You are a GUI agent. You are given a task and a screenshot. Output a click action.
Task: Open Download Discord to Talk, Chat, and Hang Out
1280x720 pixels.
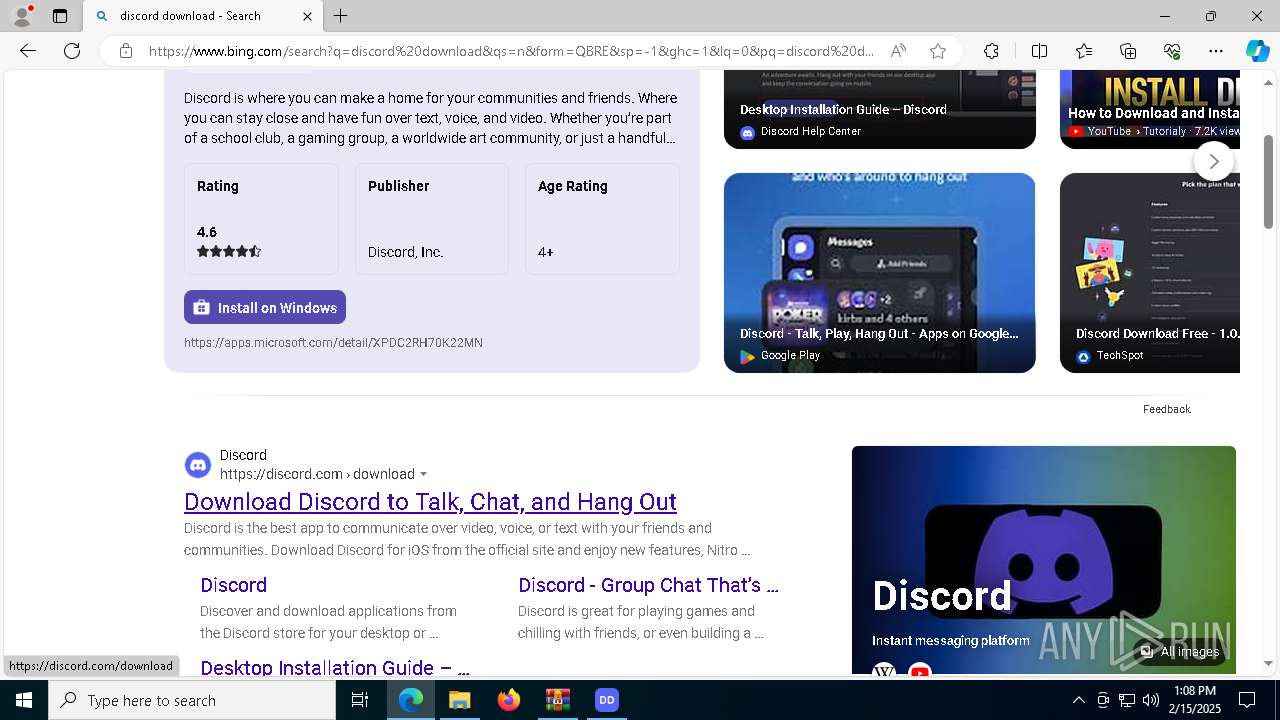[x=430, y=501]
